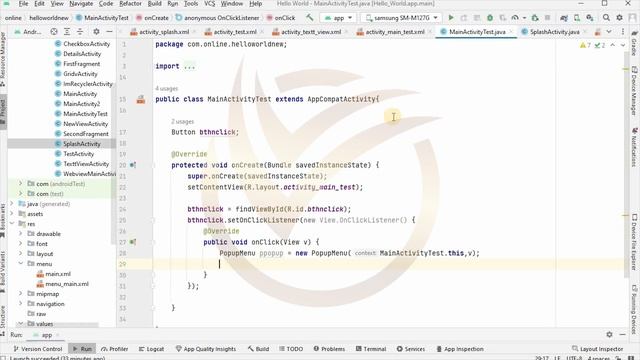The width and height of the screenshot is (640, 360).
Task: Open IDE settings gear in top toolbar
Action: tap(620, 18)
